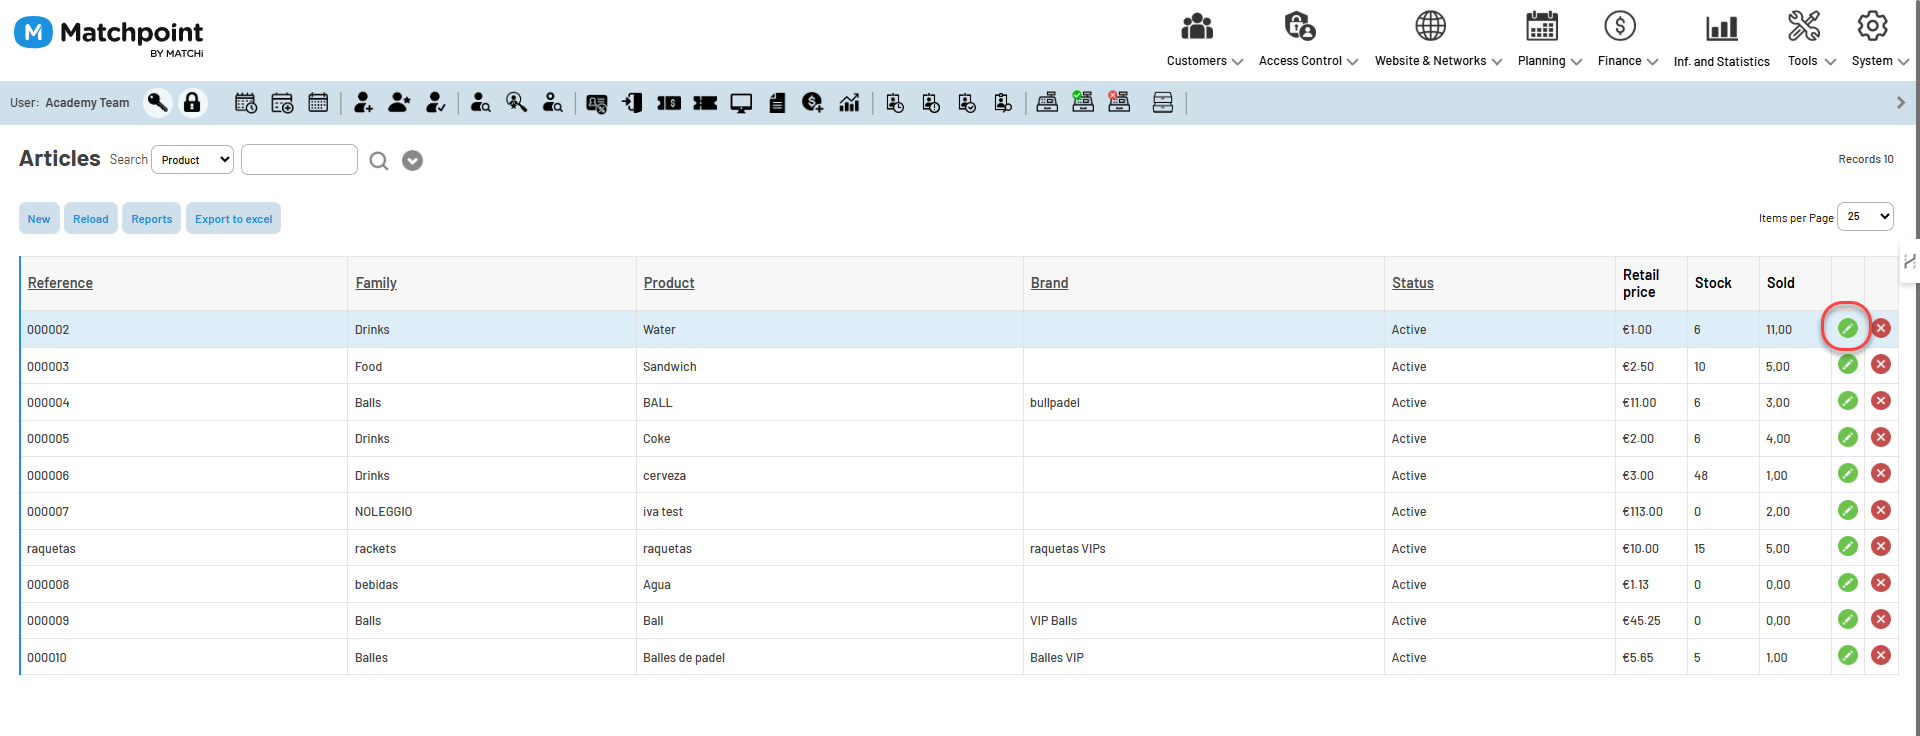Click the add-customer person plus icon
Viewport: 1920px width, 736px height.
tap(363, 102)
